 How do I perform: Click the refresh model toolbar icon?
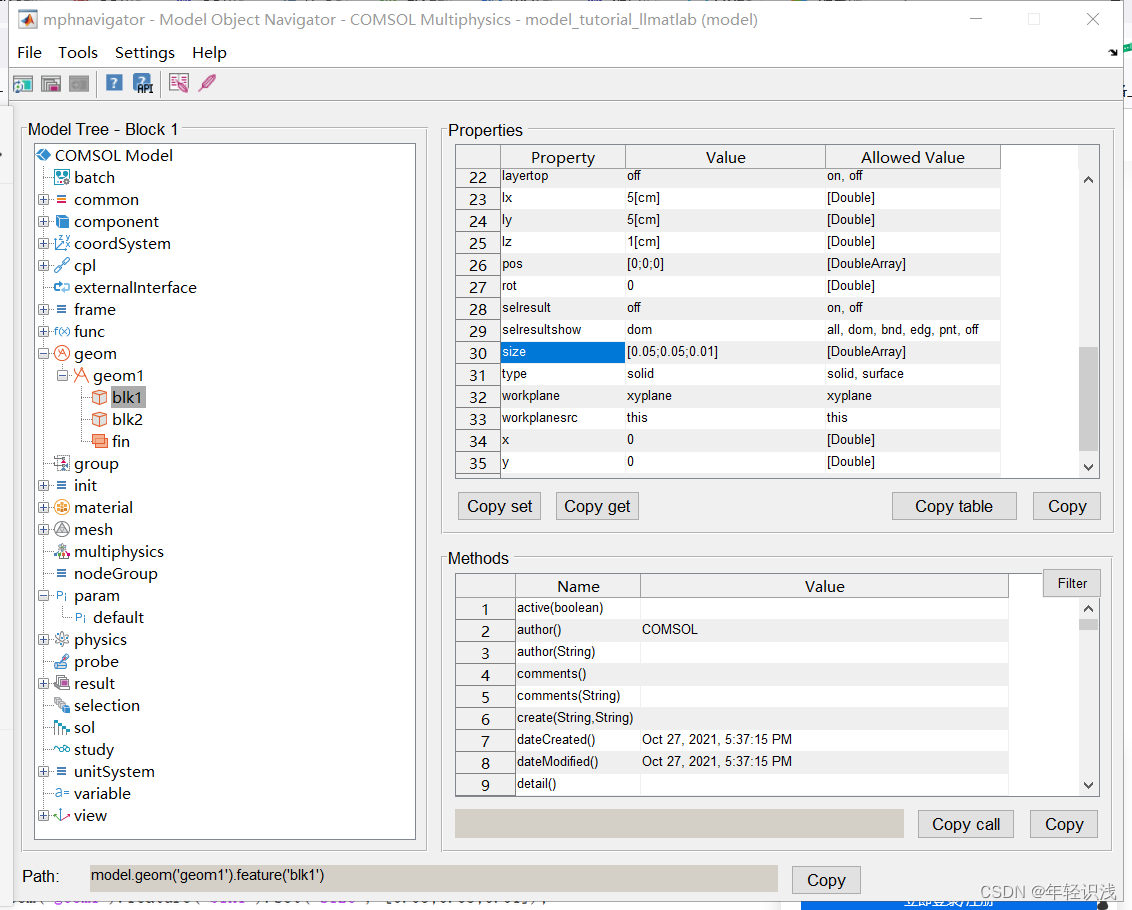click(x=23, y=84)
